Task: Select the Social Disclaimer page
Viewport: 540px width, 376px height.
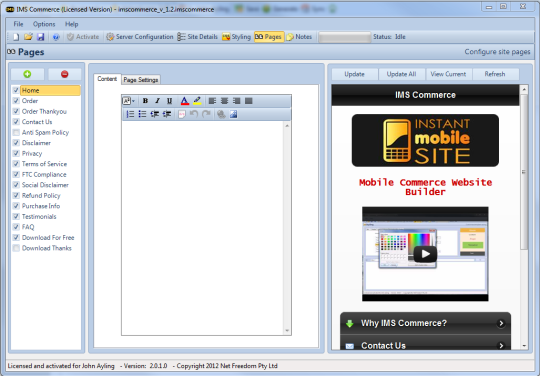Action: tap(45, 185)
